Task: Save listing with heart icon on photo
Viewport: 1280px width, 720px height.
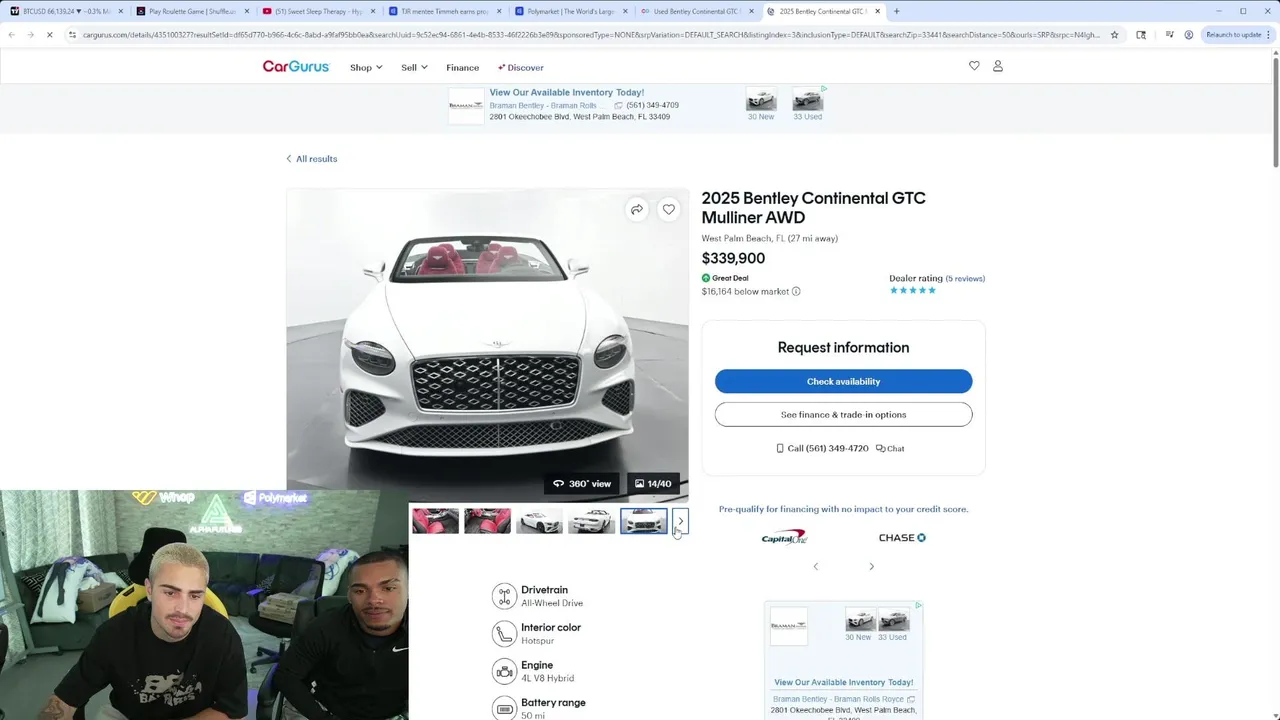Action: 669,209
